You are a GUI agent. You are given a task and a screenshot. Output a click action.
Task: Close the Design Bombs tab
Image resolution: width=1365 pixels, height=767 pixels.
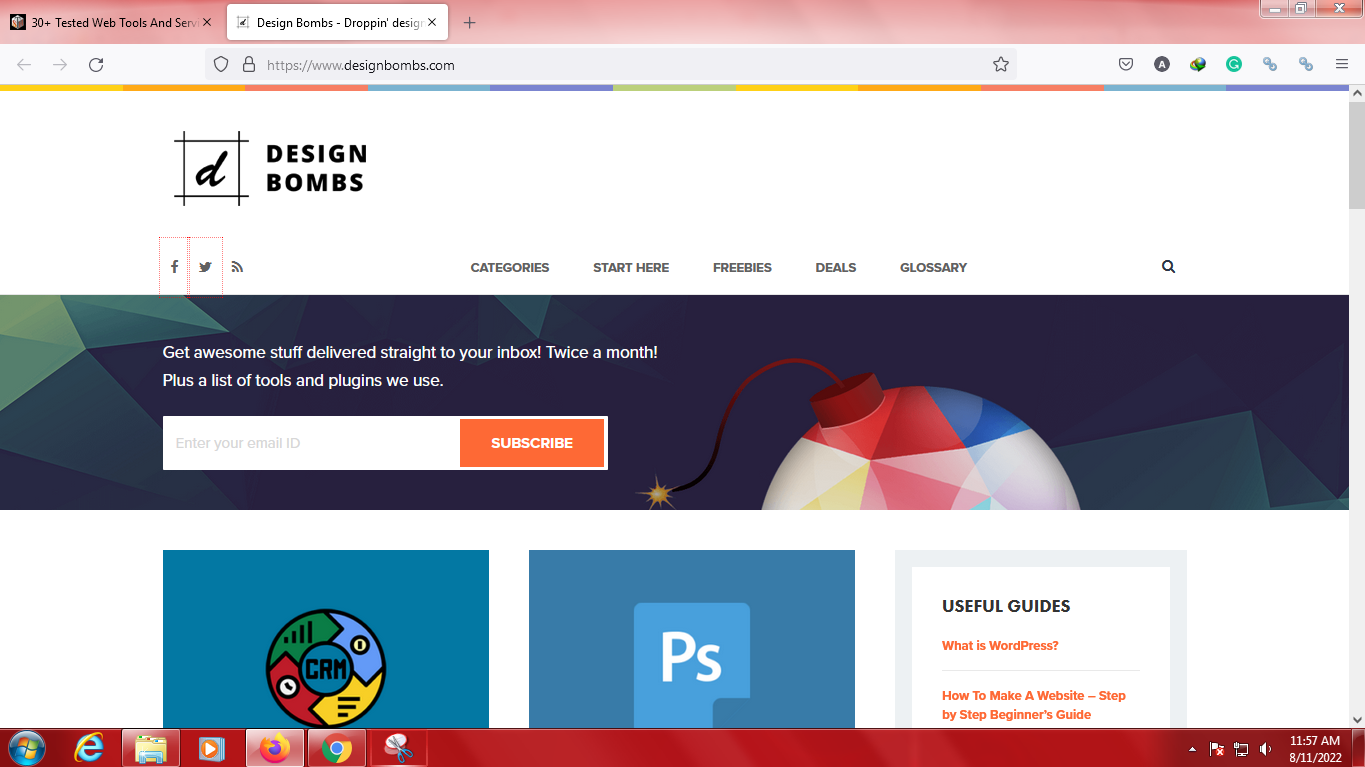[x=432, y=22]
